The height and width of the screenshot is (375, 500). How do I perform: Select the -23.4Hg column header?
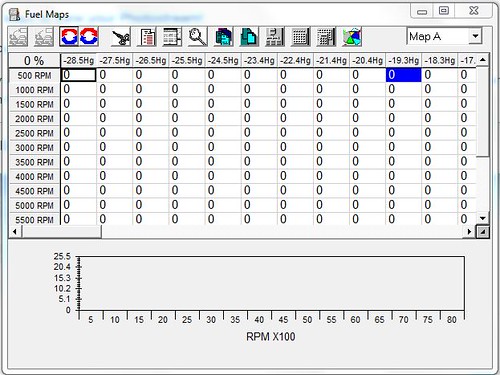pyautogui.click(x=259, y=61)
